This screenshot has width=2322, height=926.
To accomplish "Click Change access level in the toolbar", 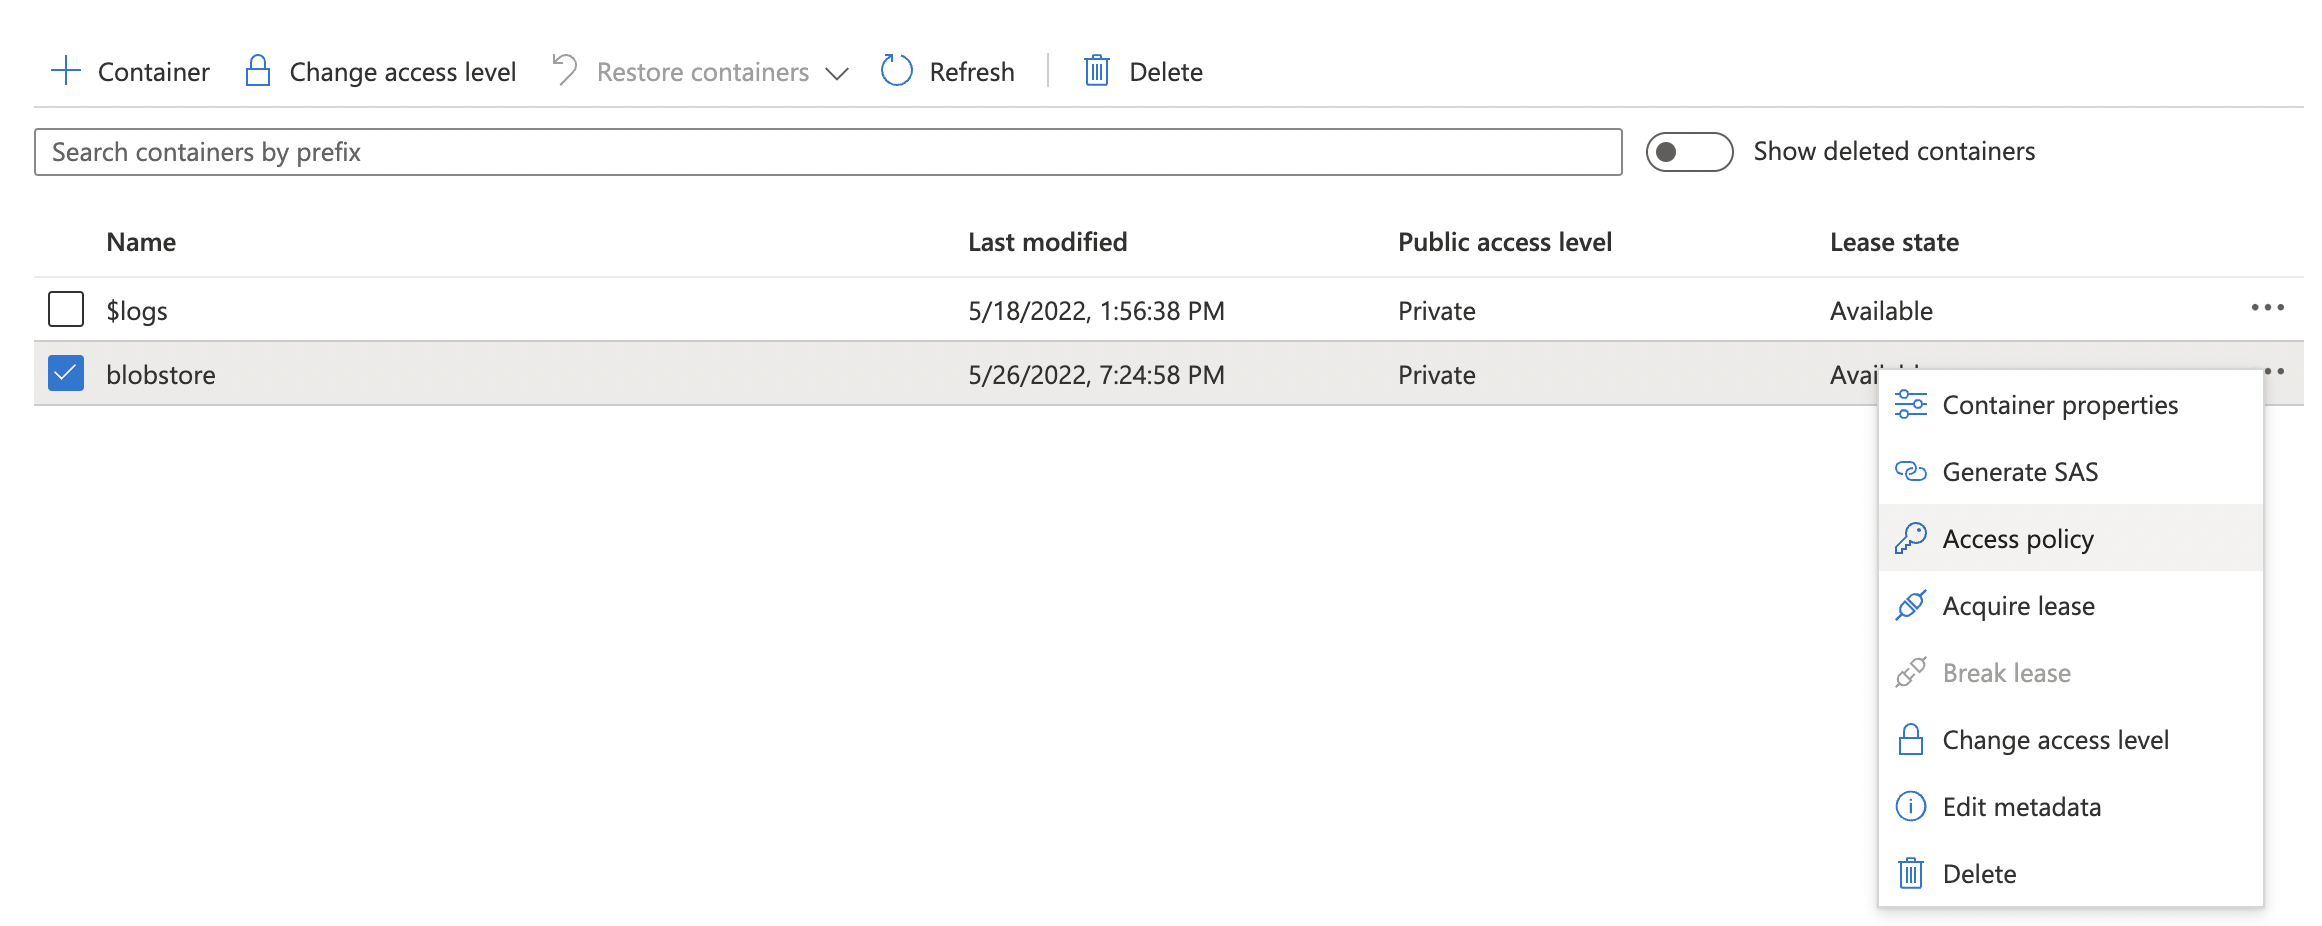I will 403,72.
